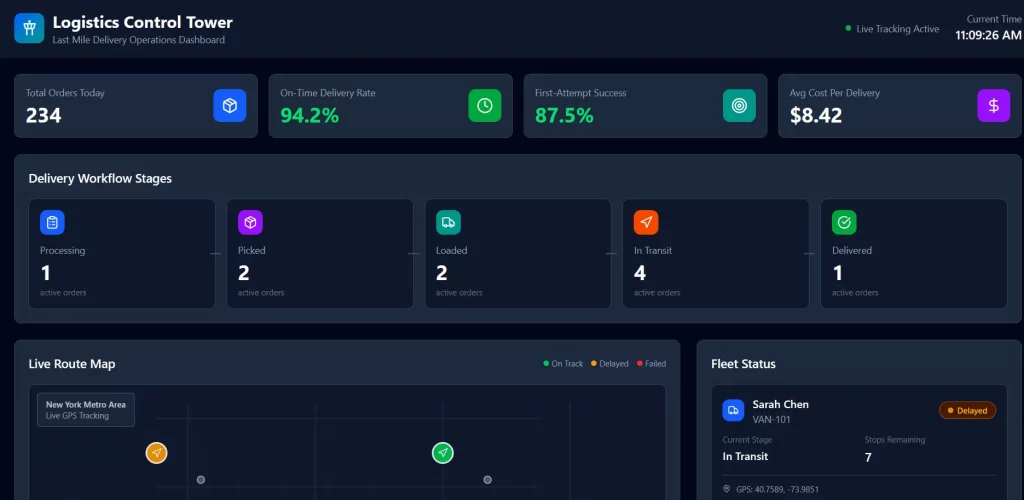Viewport: 1024px width, 500px height.
Task: Select the orange delayed vehicle marker on map
Action: [156, 453]
